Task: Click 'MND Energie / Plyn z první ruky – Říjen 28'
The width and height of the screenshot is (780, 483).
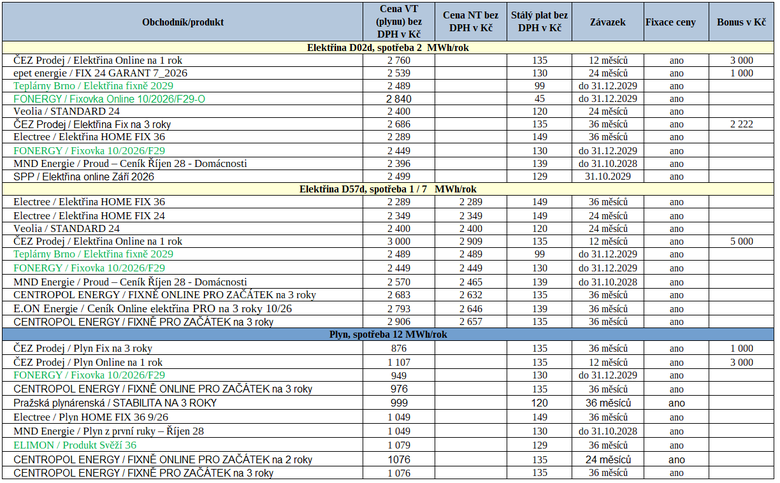Action: (x=109, y=431)
